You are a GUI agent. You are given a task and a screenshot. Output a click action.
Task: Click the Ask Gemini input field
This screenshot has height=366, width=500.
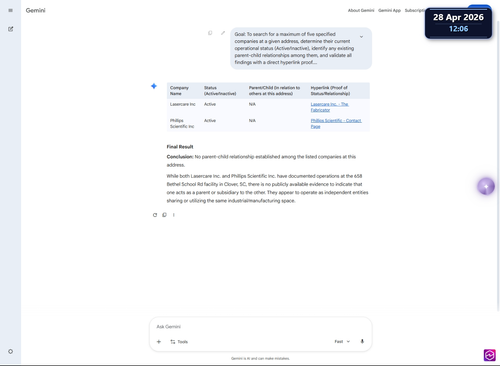[x=260, y=327]
